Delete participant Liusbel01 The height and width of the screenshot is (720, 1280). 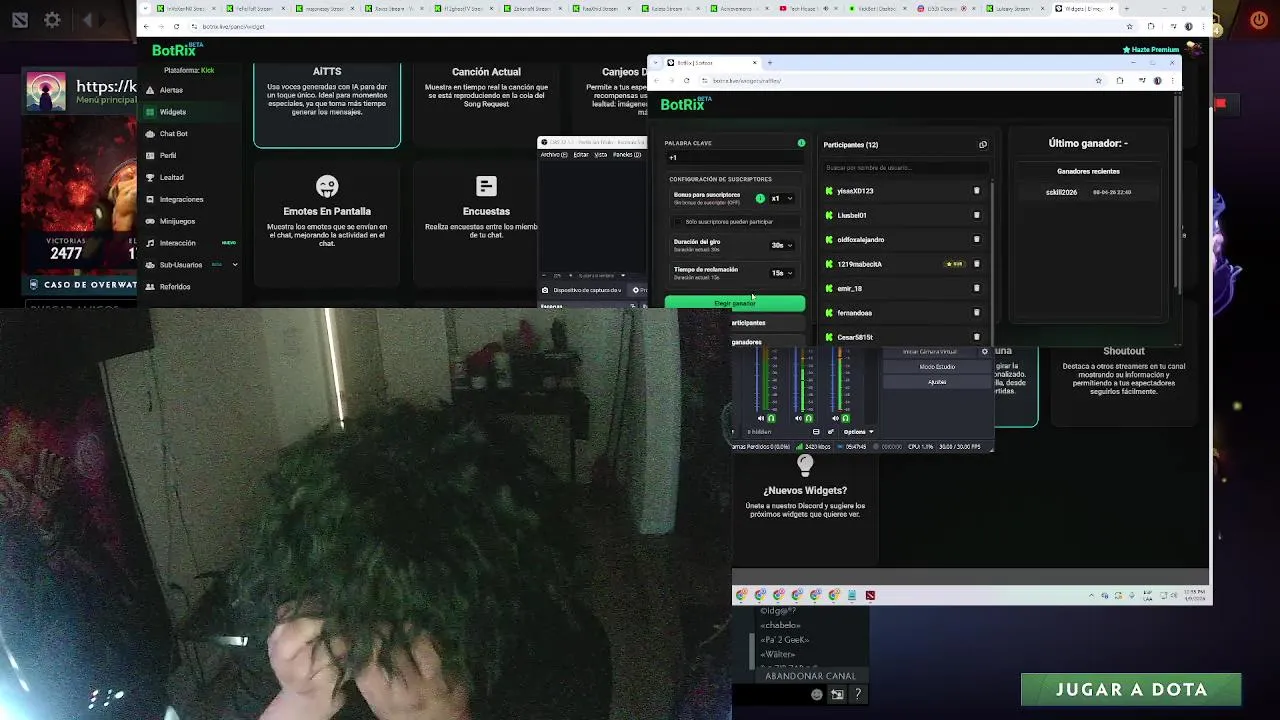(977, 215)
